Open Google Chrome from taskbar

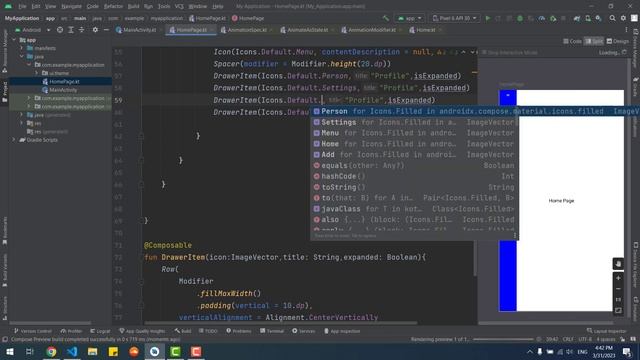[x=51, y=351]
